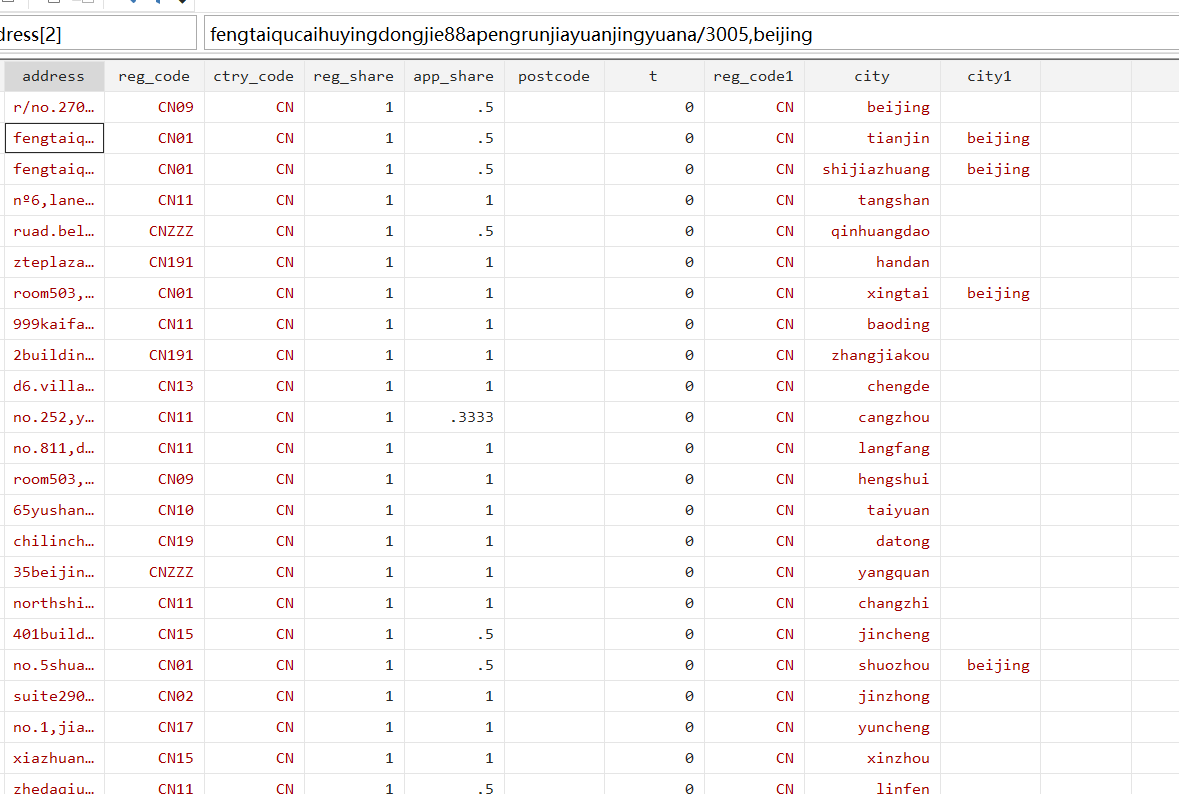Click address cell 'ruad.bel…'

[x=54, y=232]
